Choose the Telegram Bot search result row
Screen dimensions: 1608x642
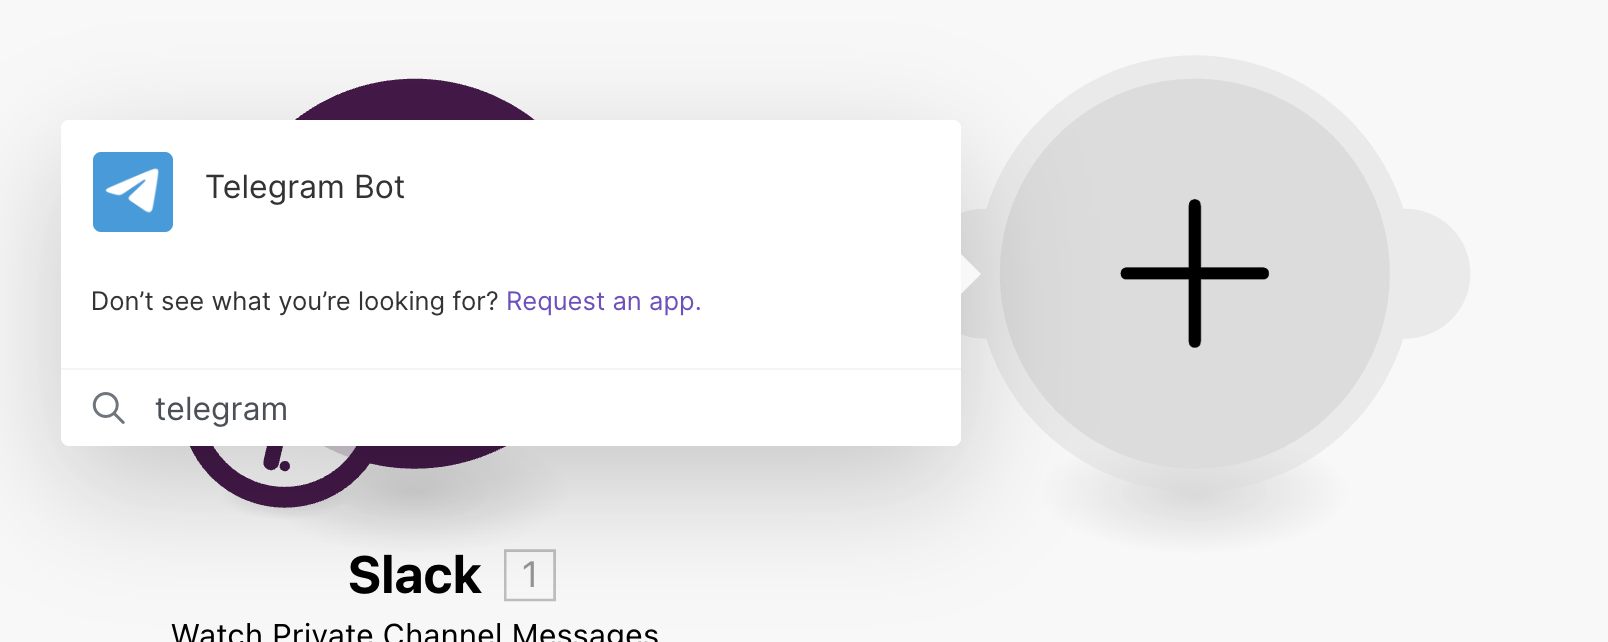(x=511, y=192)
